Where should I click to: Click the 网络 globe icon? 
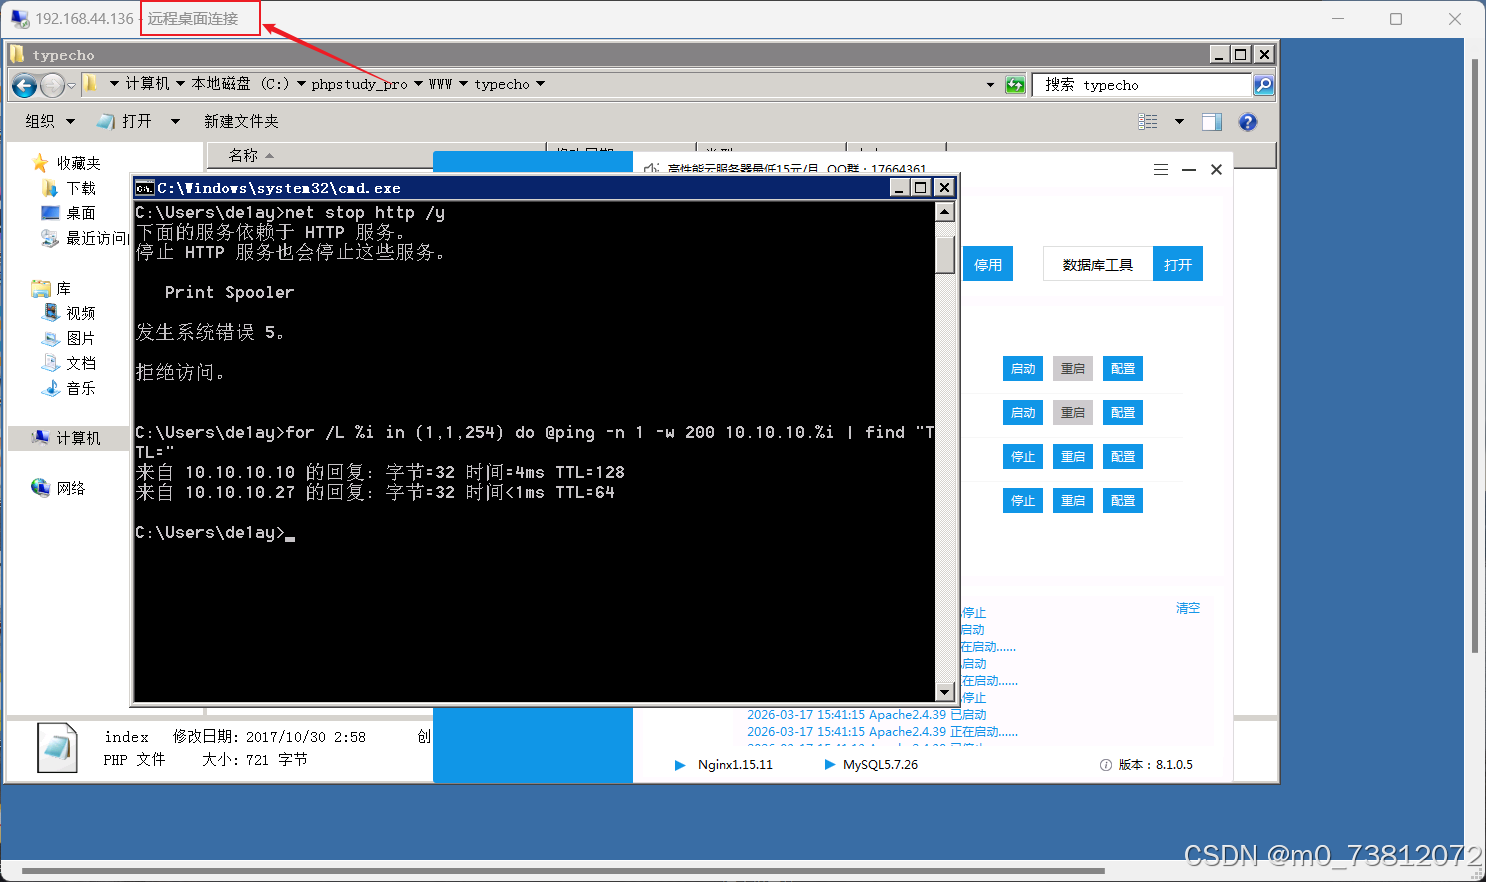(x=40, y=488)
